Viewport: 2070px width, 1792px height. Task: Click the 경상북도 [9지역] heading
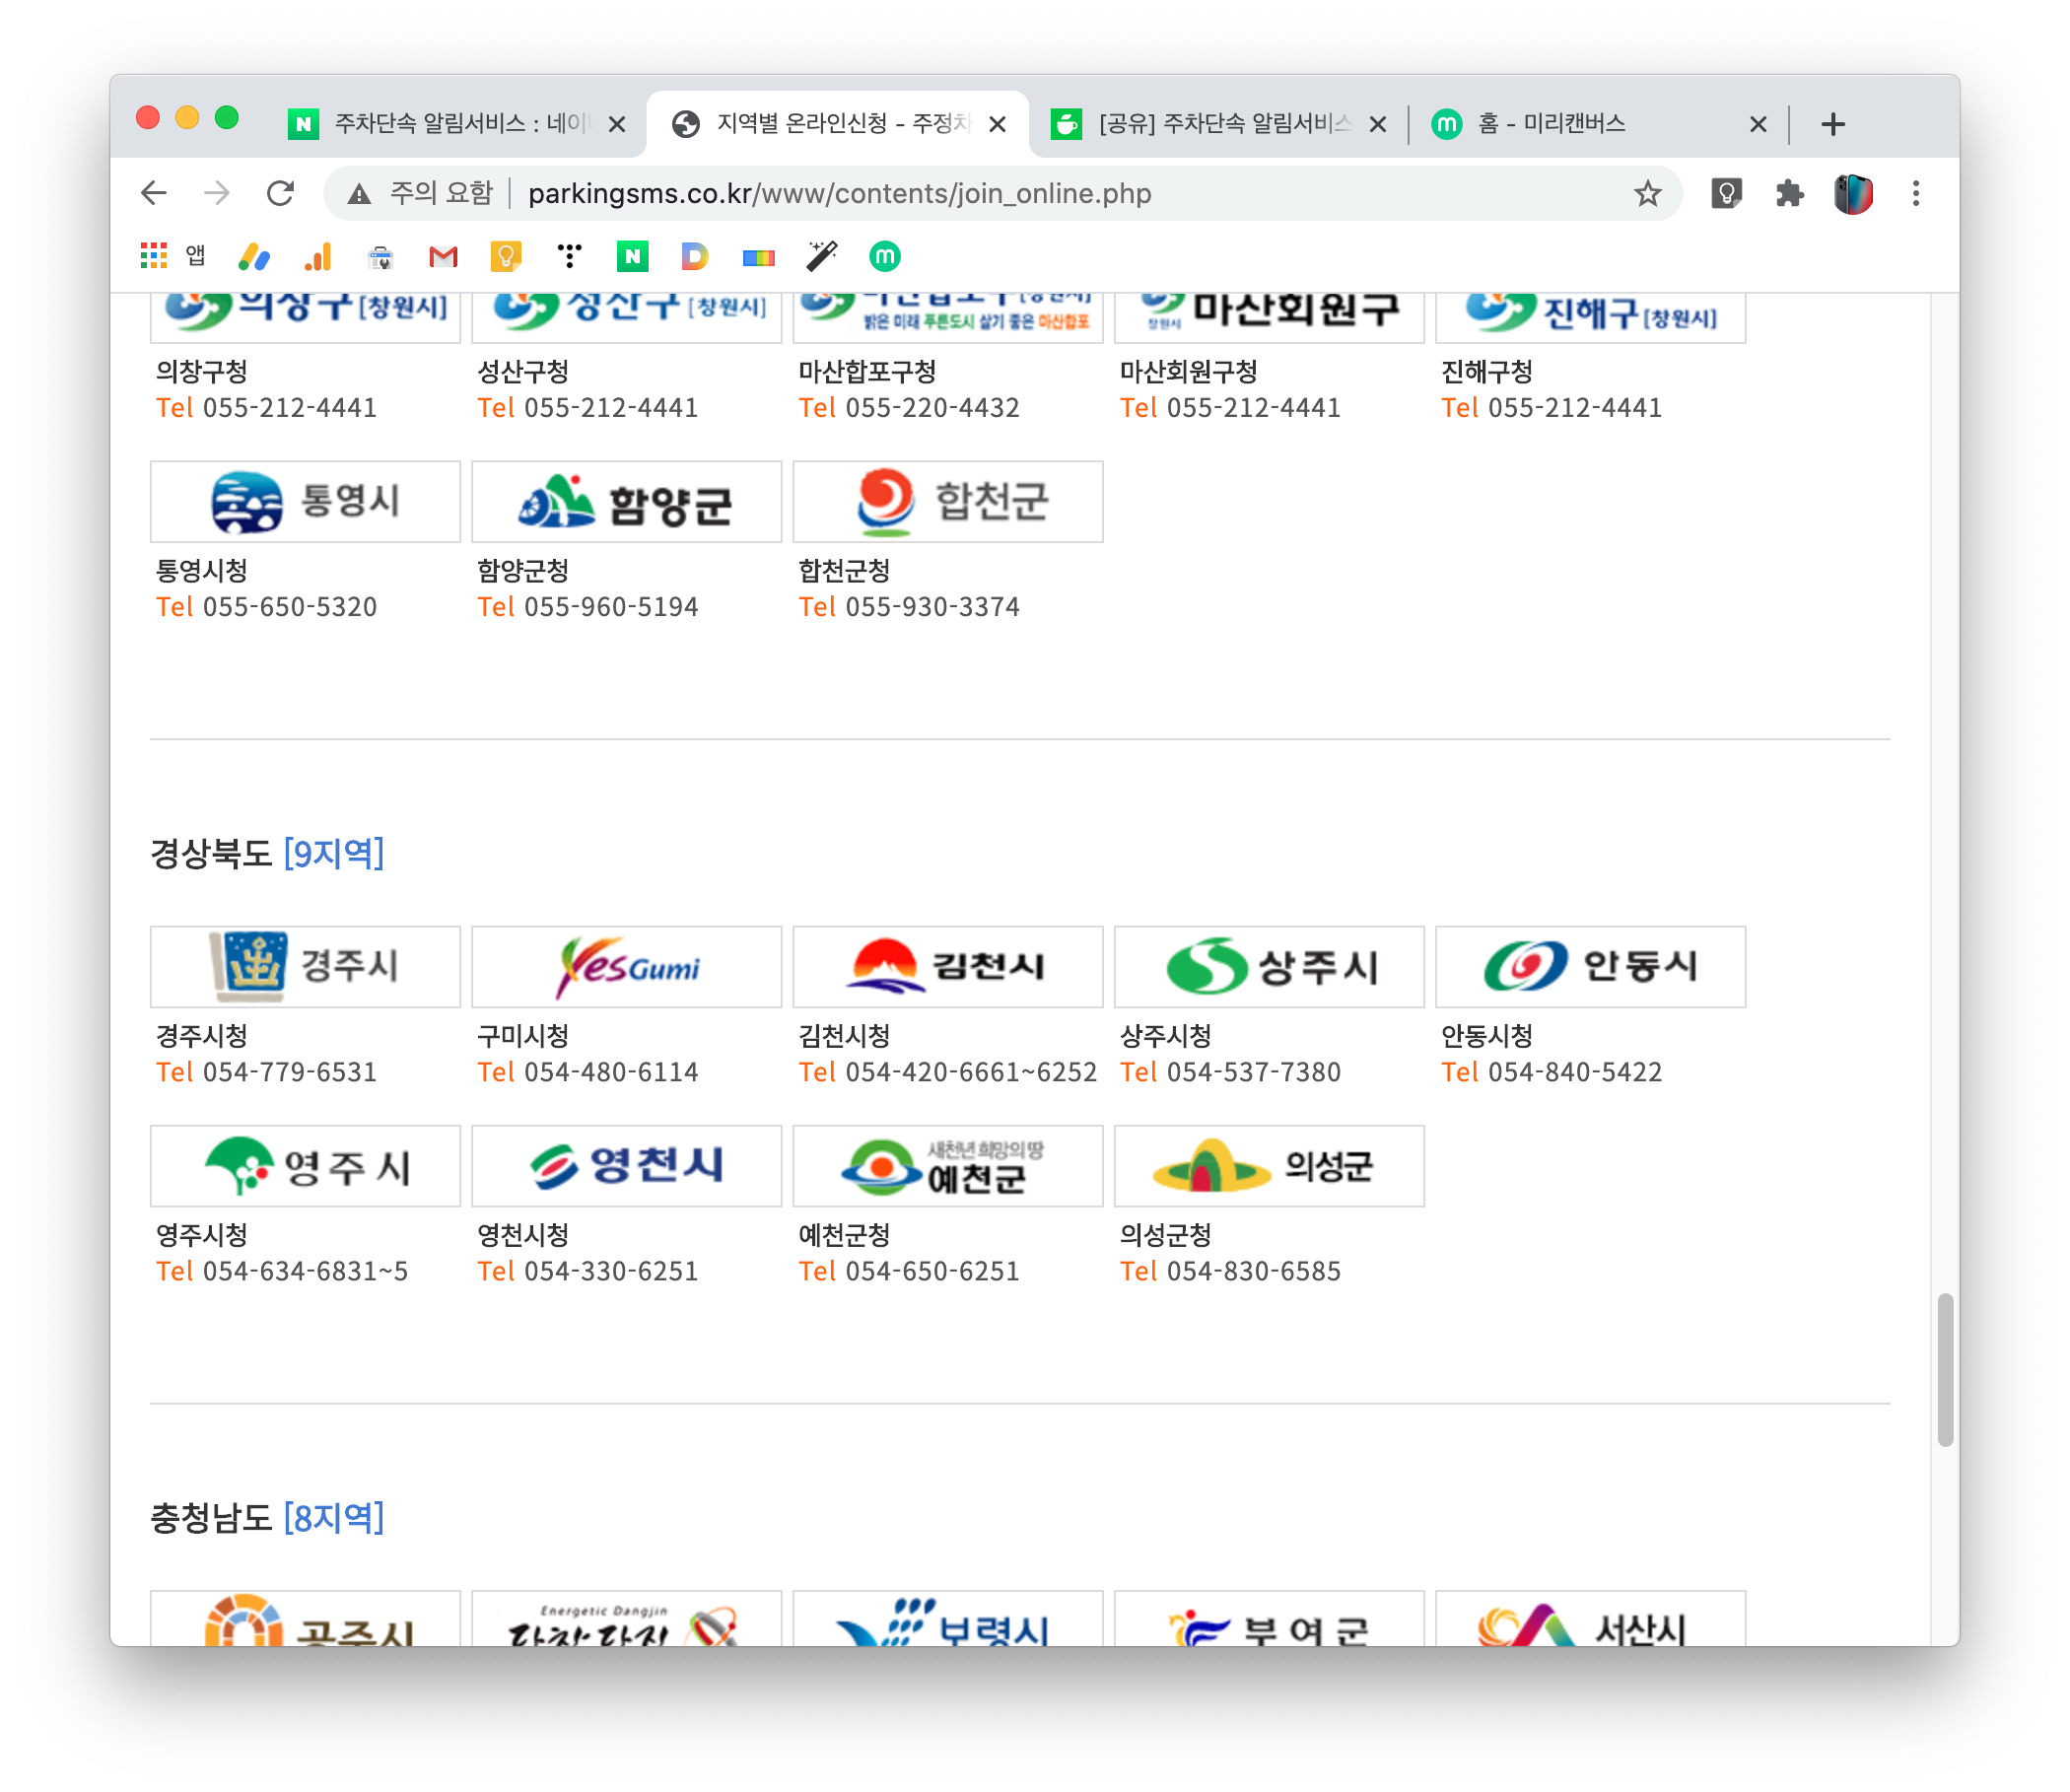point(266,852)
